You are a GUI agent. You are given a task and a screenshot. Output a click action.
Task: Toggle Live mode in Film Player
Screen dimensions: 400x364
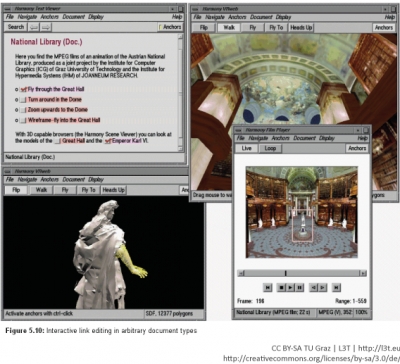click(x=246, y=148)
